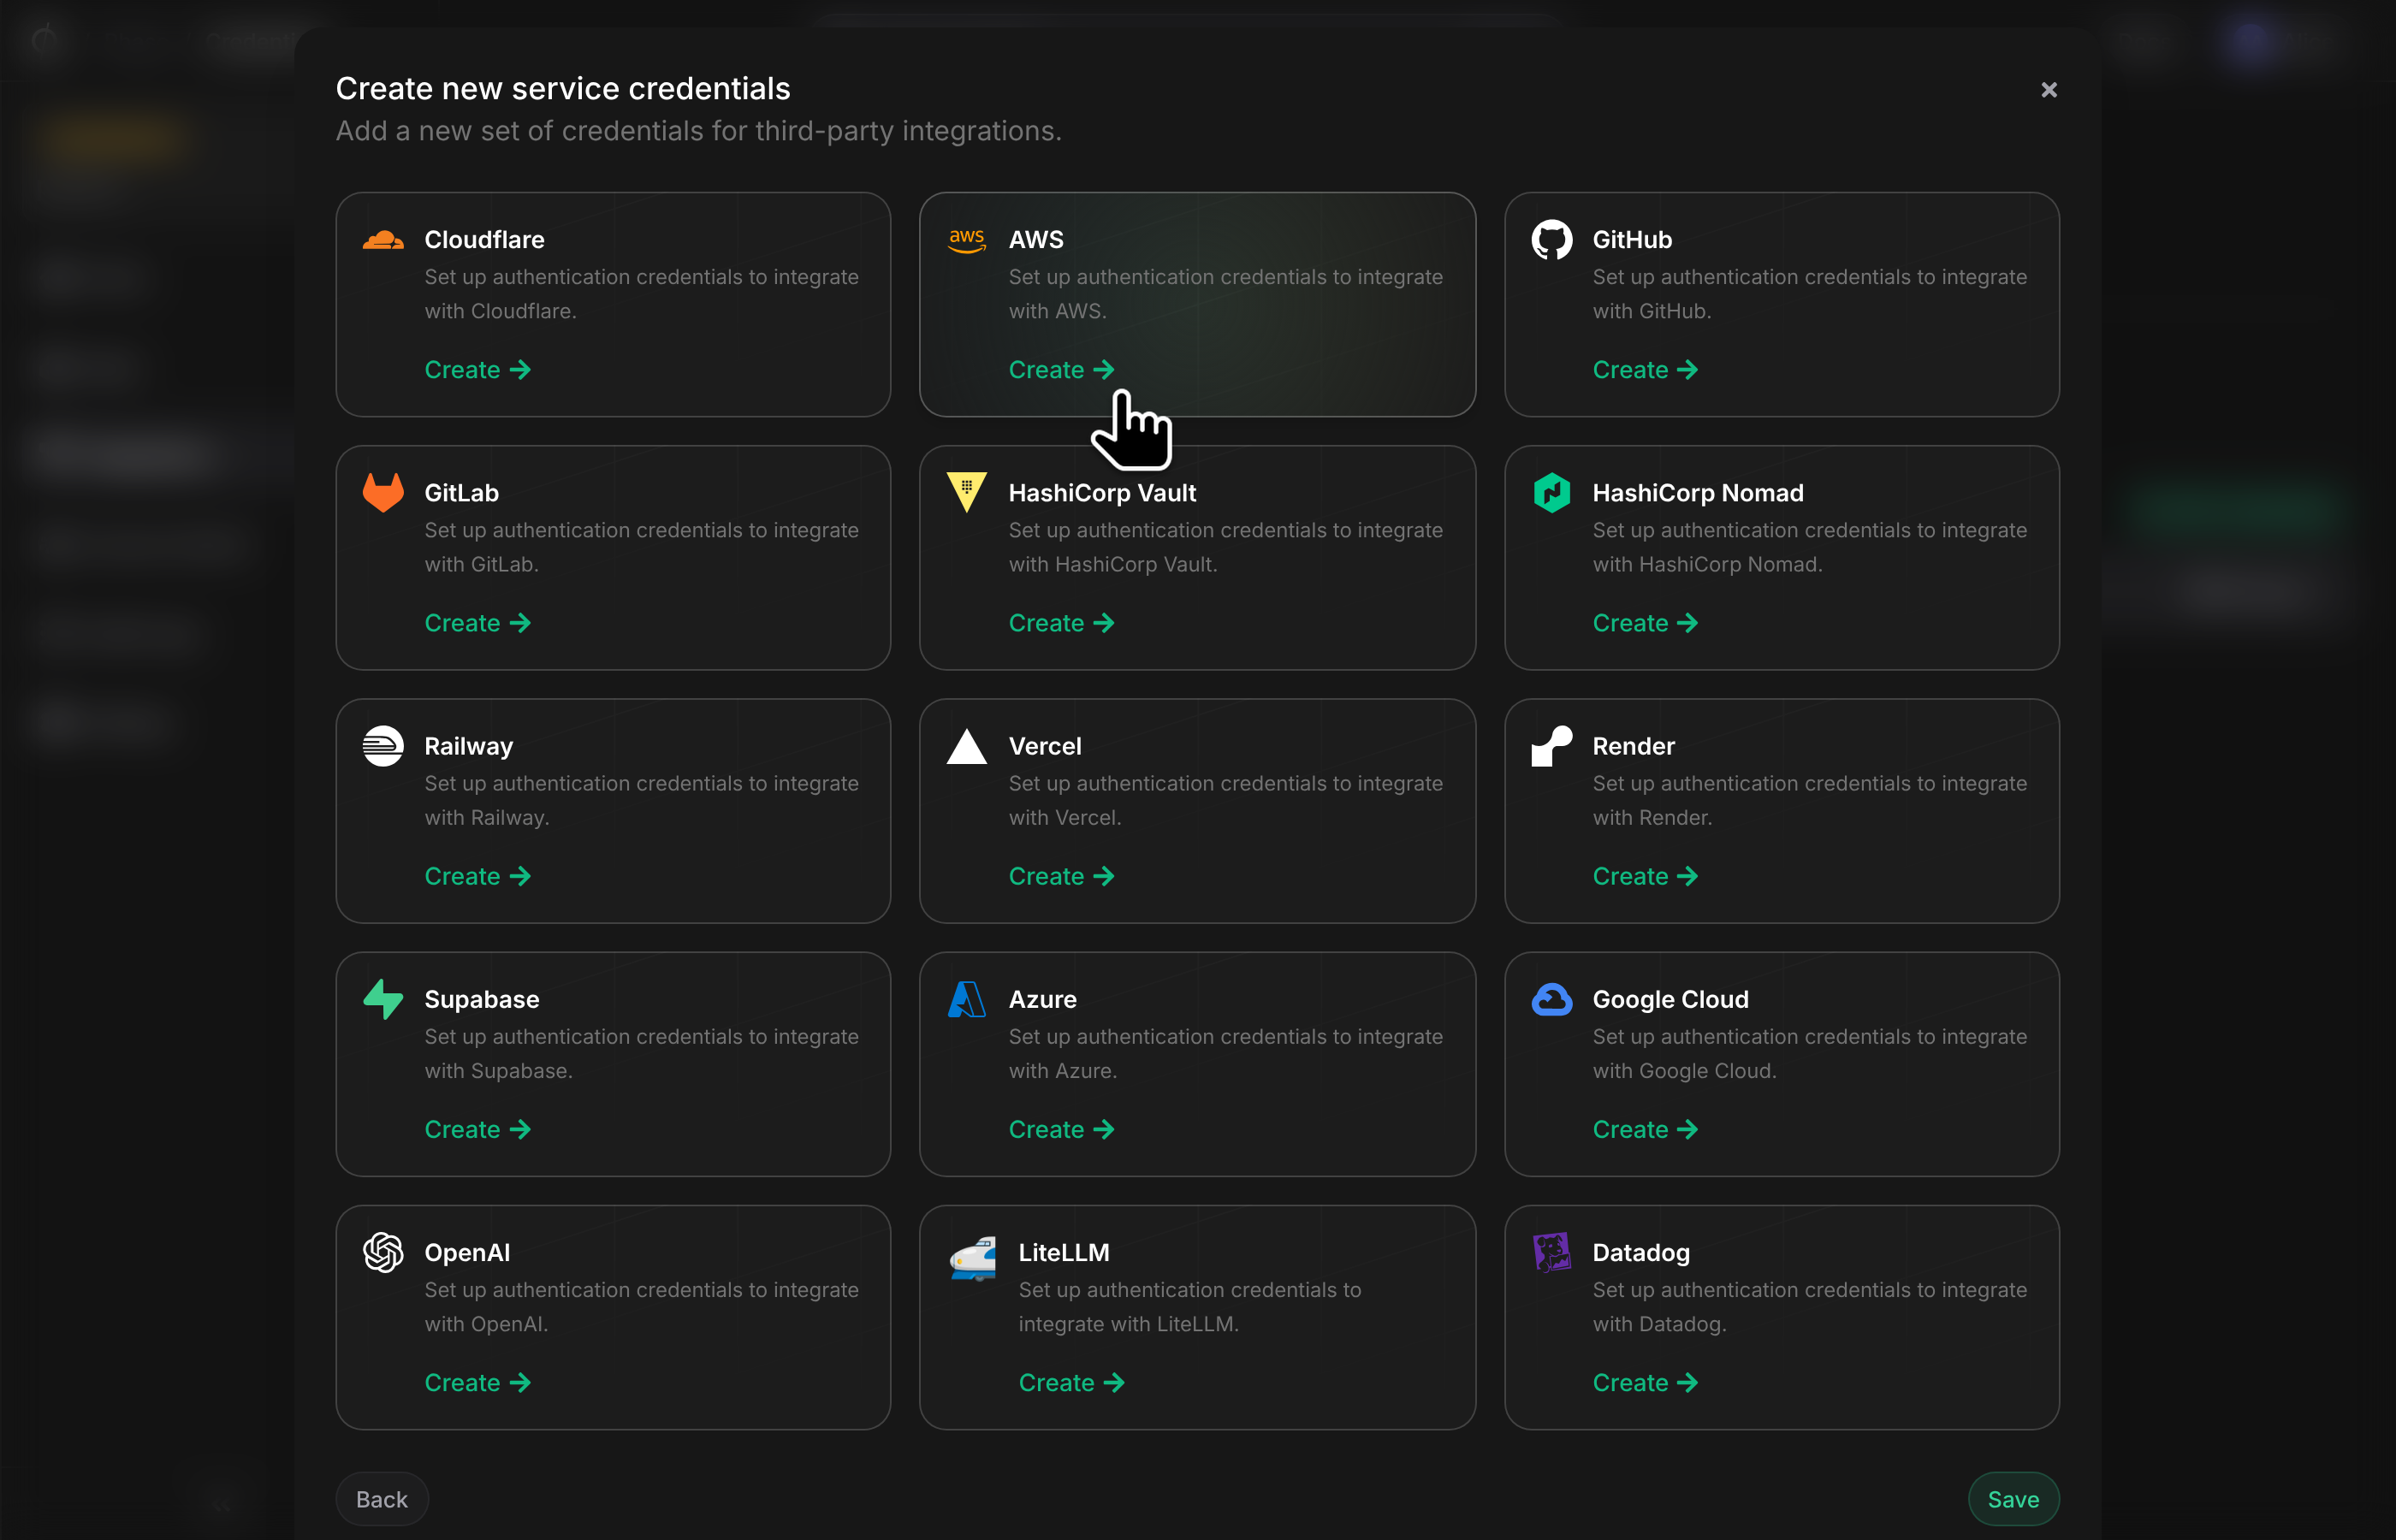This screenshot has height=1540, width=2396.
Task: Click Create link for Azure
Action: pyautogui.click(x=1061, y=1129)
